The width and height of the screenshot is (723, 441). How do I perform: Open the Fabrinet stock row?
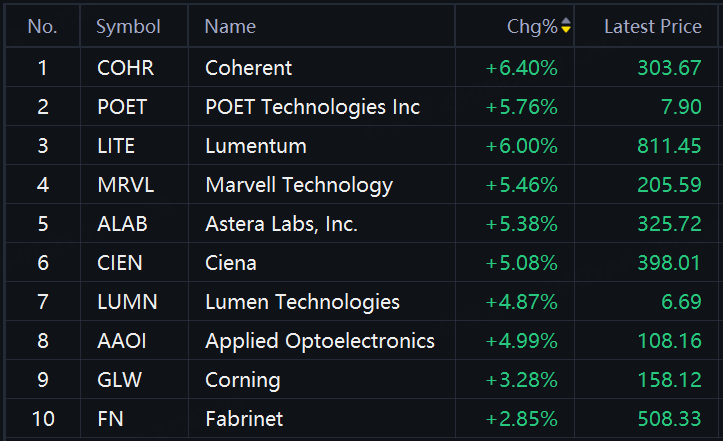[361, 419]
